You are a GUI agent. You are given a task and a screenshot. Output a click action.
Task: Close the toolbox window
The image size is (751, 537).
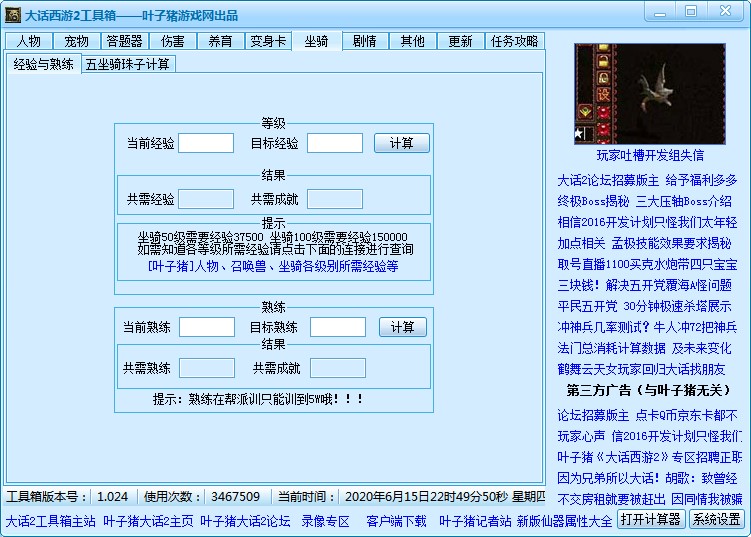pos(726,11)
